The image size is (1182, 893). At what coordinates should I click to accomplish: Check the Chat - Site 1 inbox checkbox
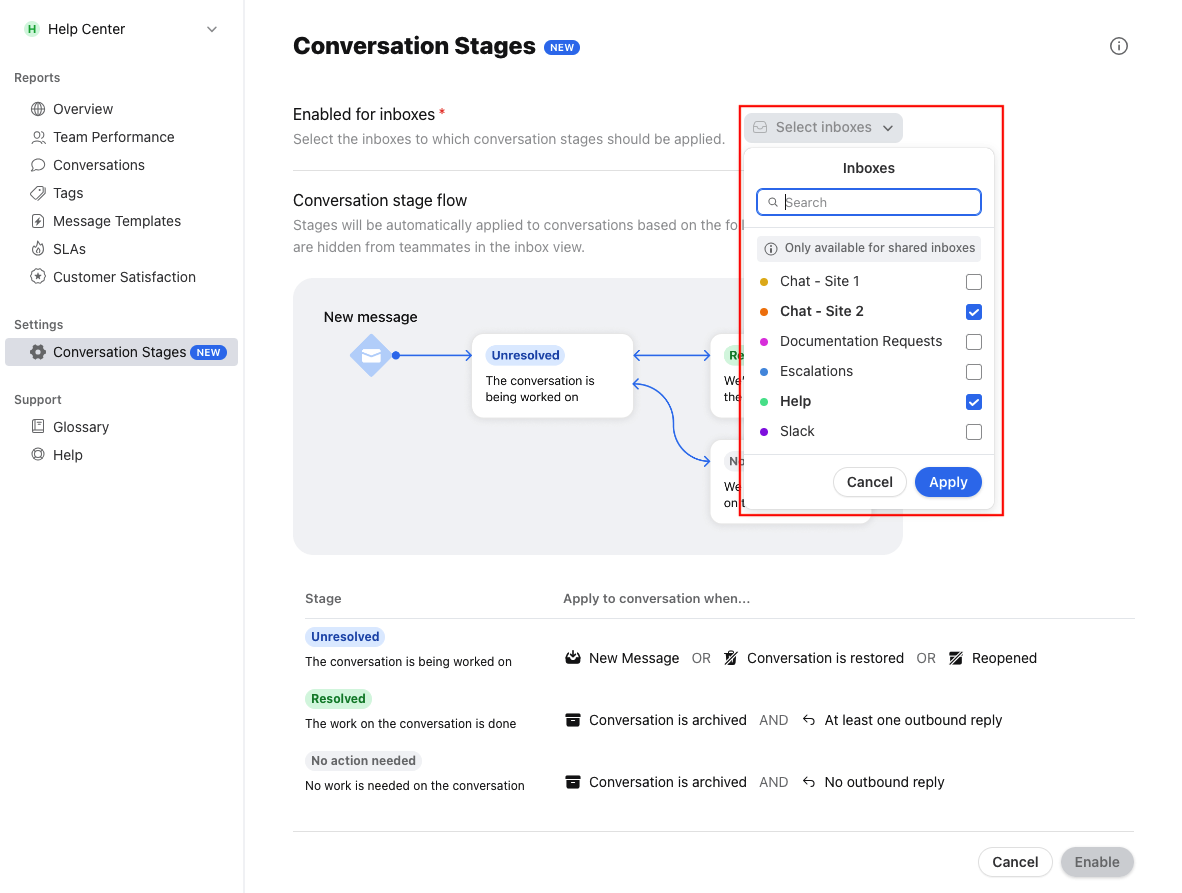click(x=973, y=282)
